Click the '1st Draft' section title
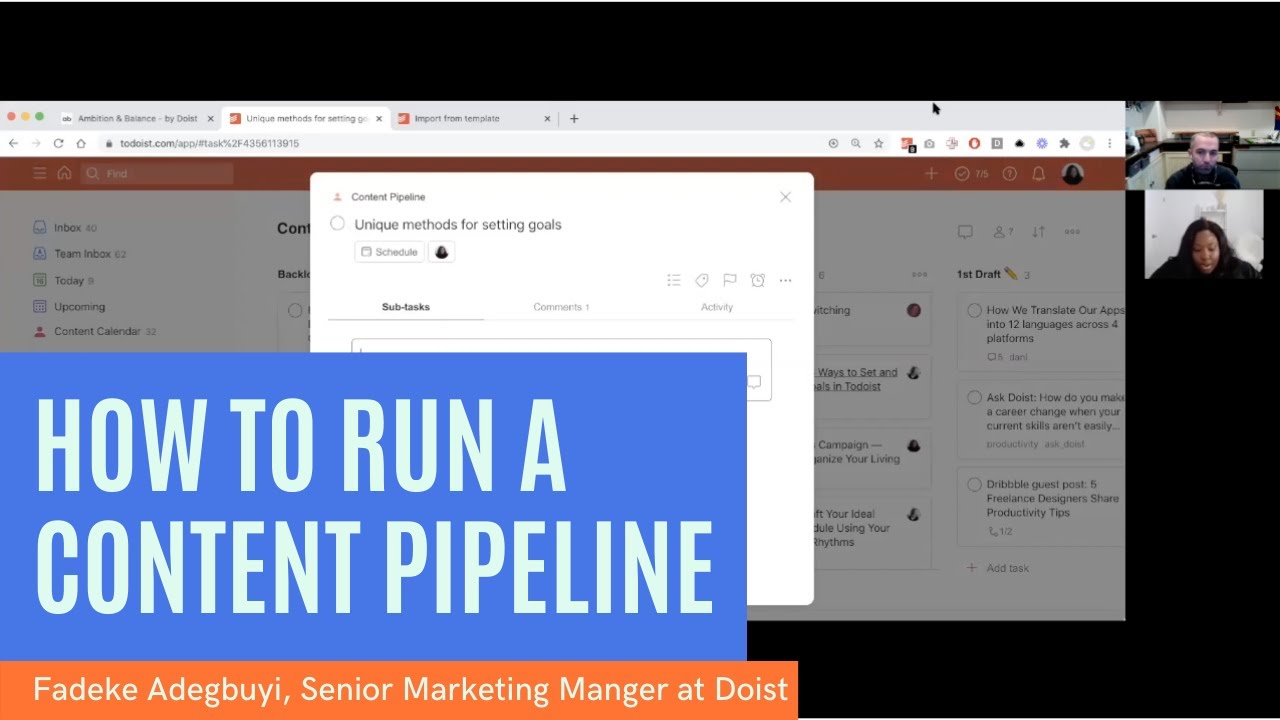Viewport: 1280px width, 720px height. (x=980, y=274)
